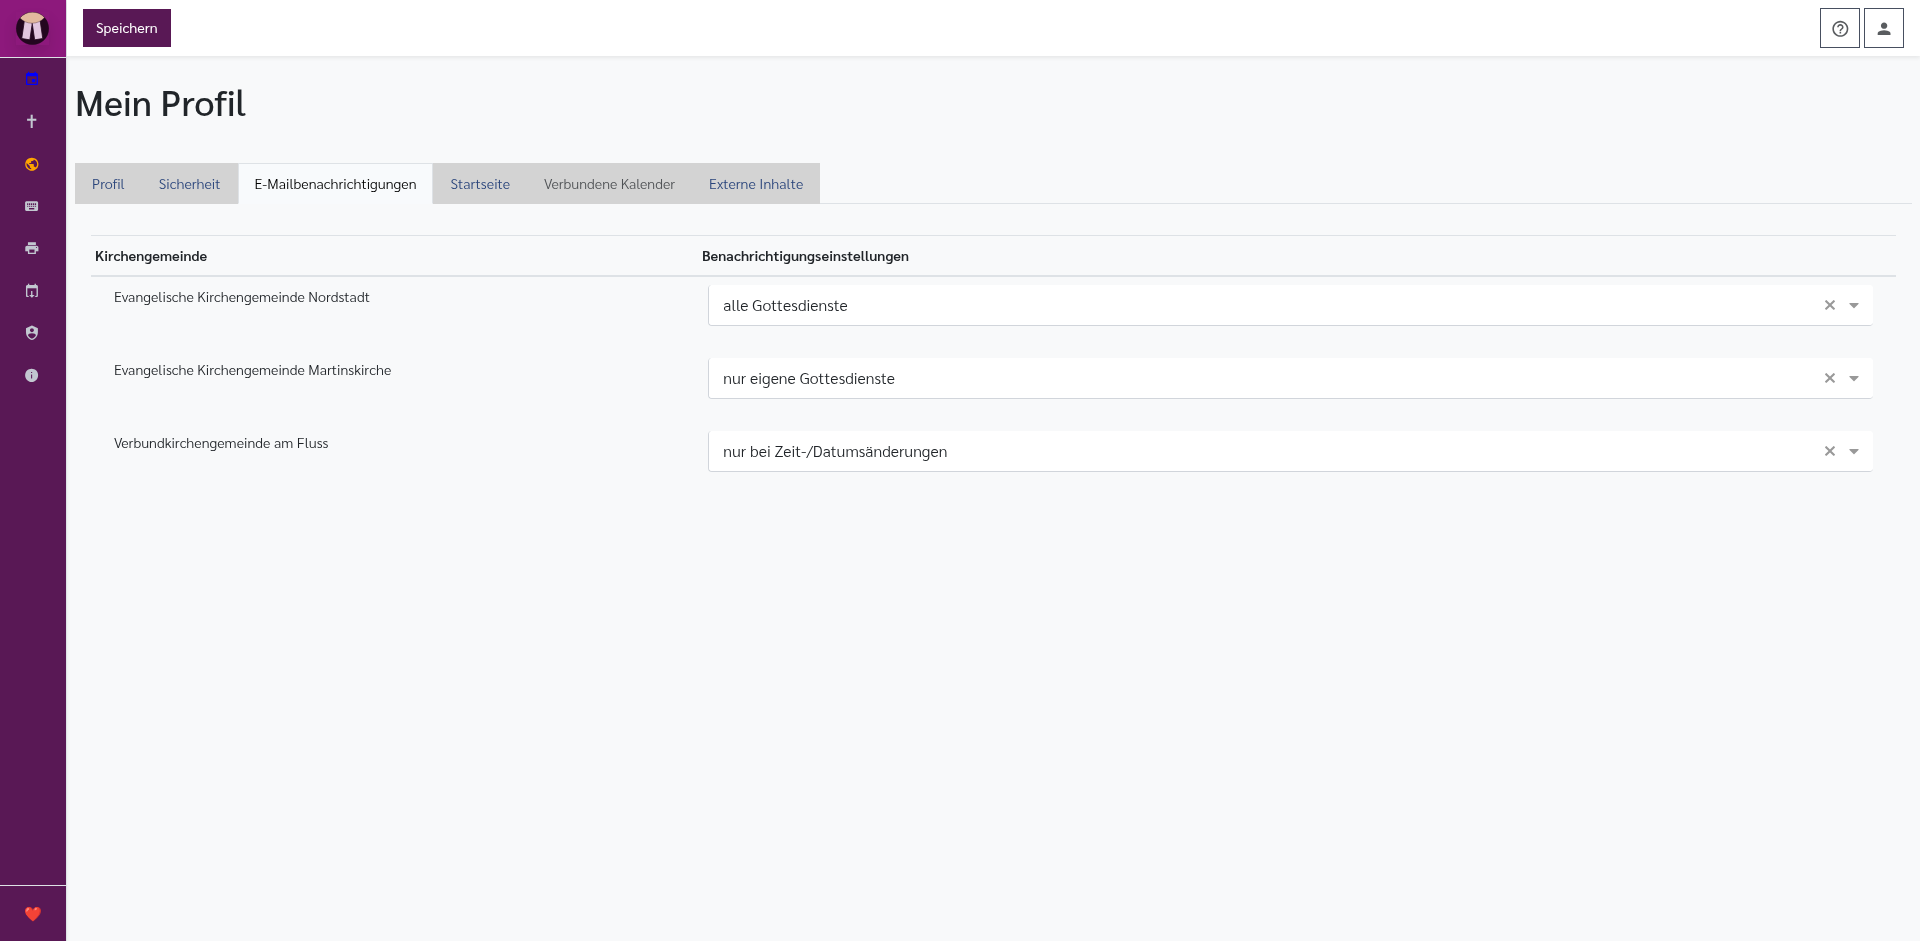Expand dropdown arrow for Nordstadt notifications

[x=1854, y=306]
